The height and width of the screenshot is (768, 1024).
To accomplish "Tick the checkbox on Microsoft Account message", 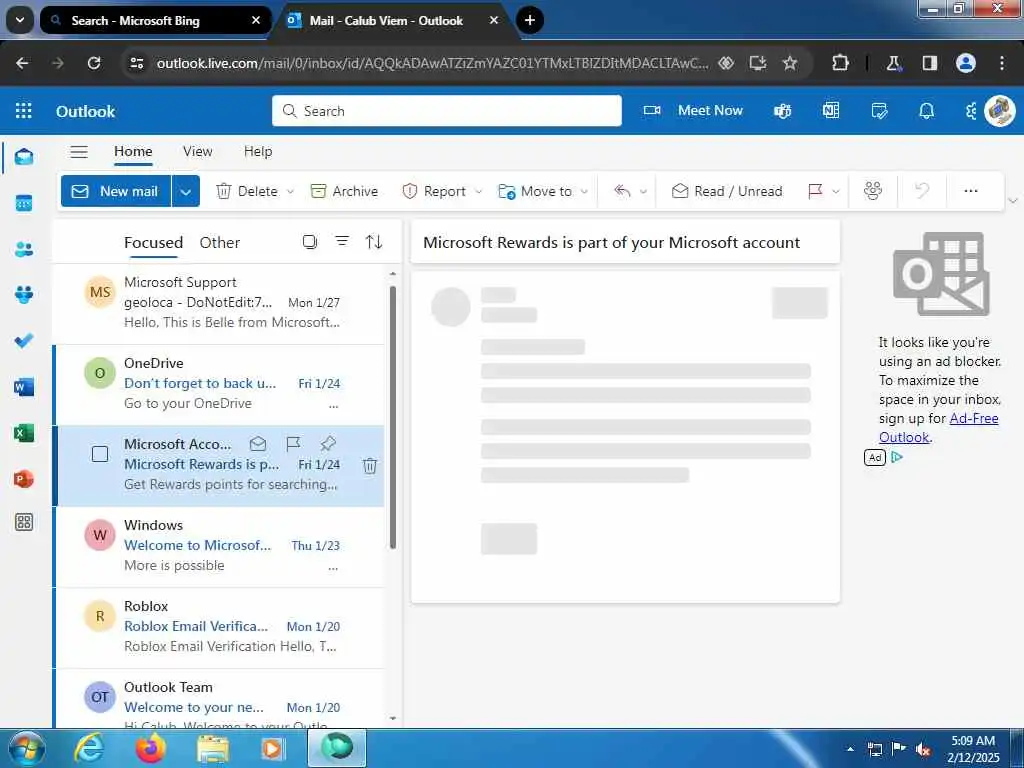I will (100, 454).
